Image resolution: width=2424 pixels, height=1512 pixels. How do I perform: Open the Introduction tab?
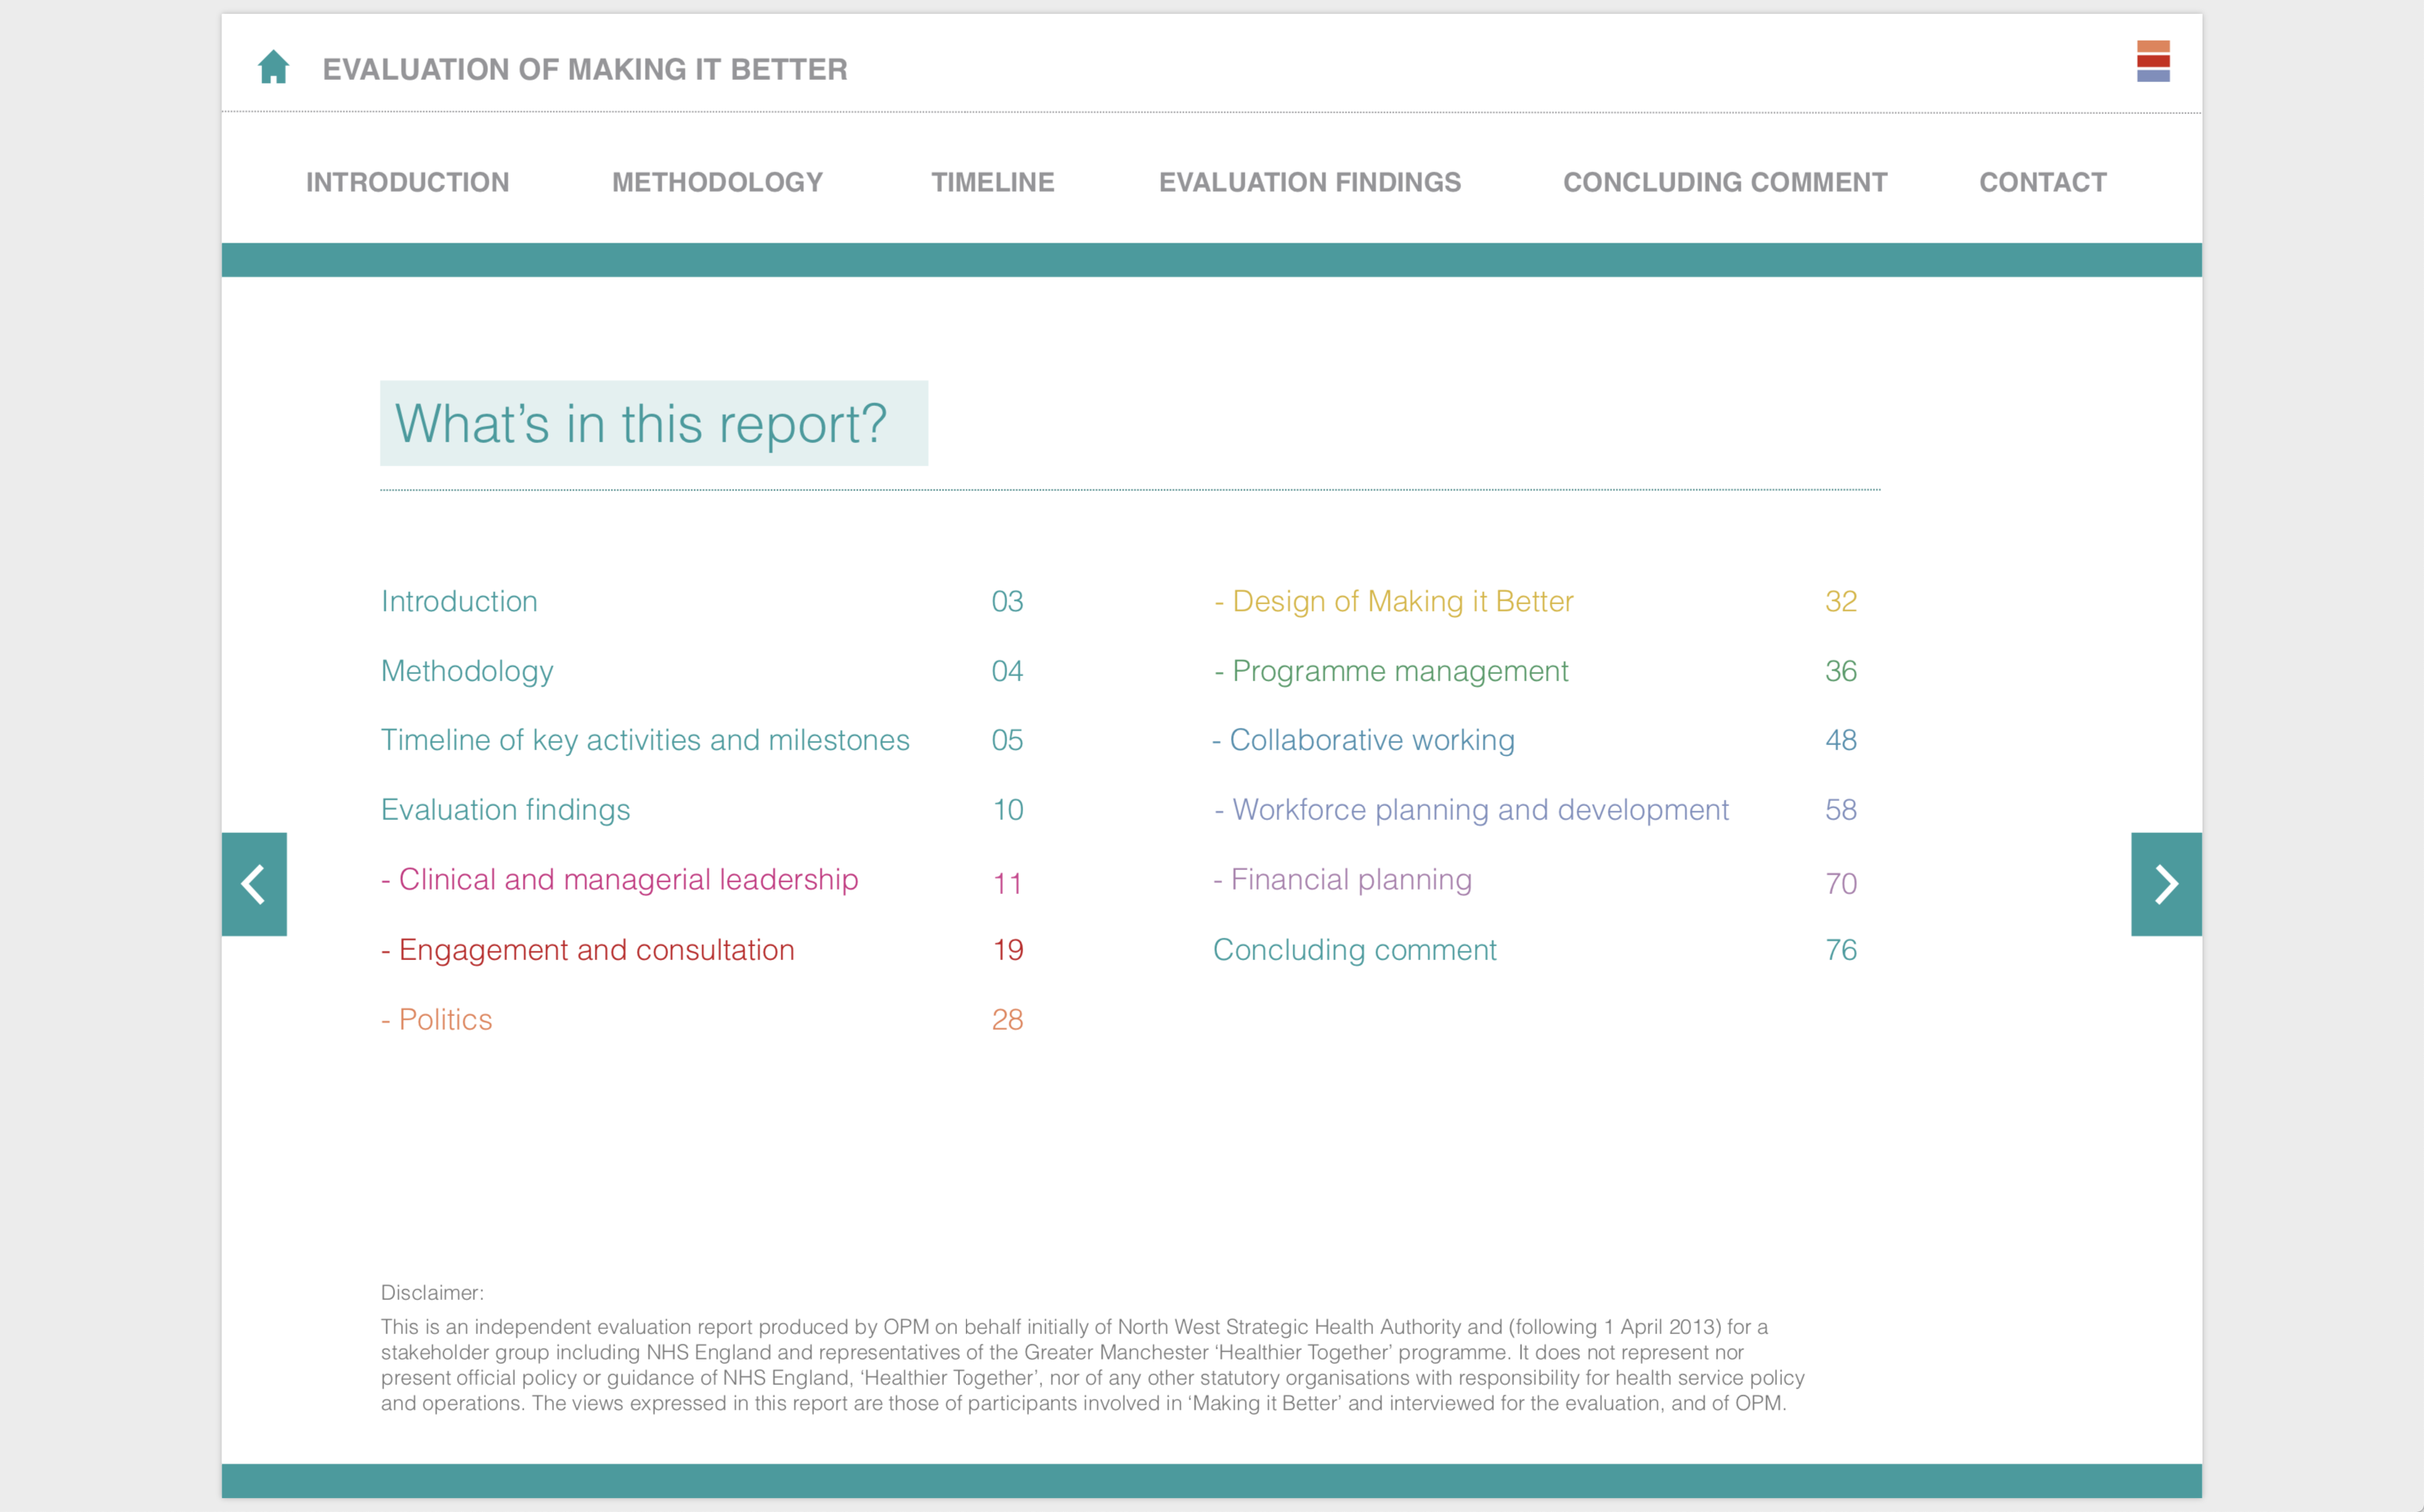[407, 182]
